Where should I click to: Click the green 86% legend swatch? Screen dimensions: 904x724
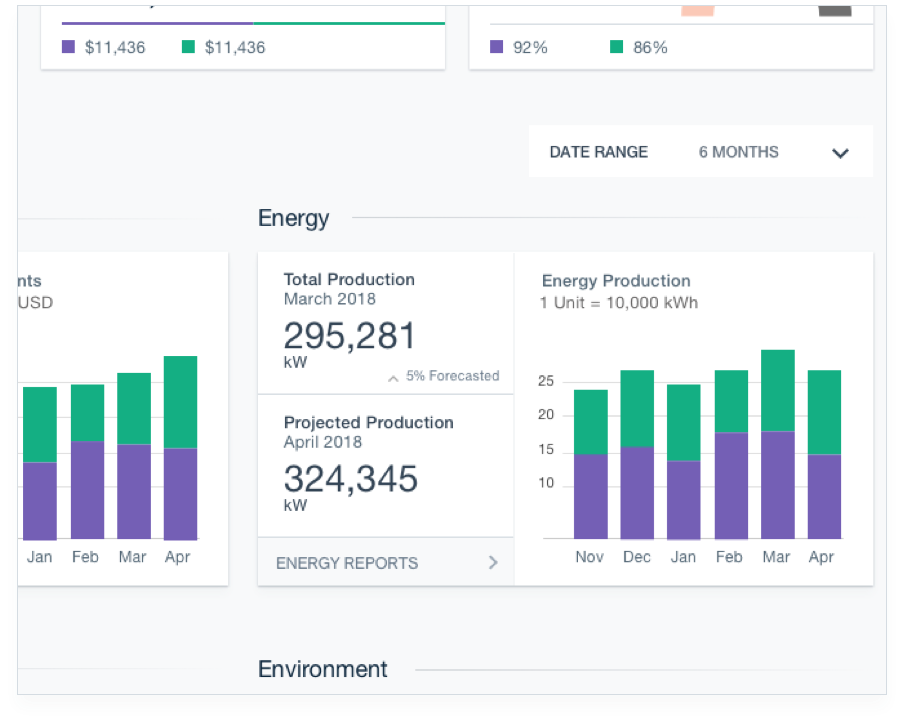[617, 47]
